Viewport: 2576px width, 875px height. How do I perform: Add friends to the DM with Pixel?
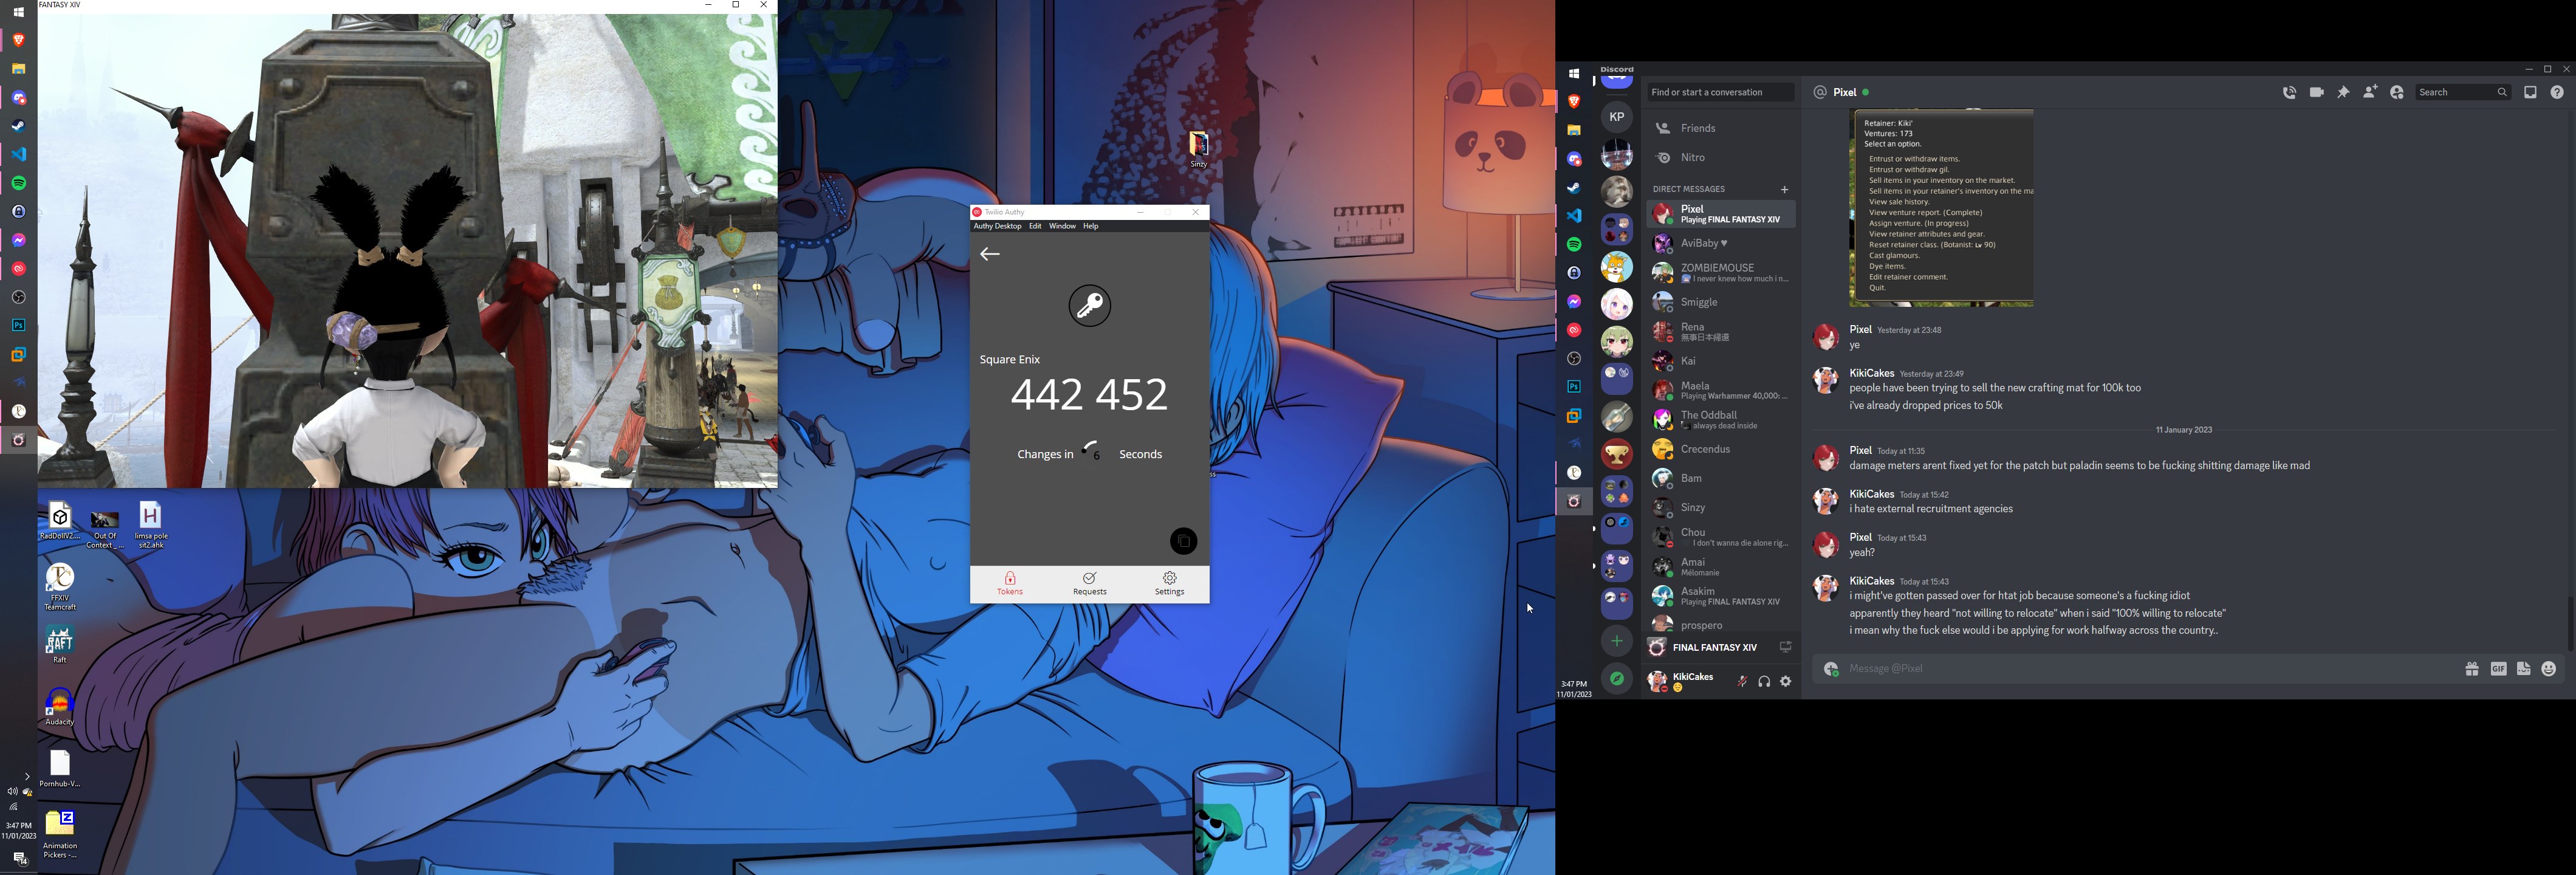point(2370,92)
